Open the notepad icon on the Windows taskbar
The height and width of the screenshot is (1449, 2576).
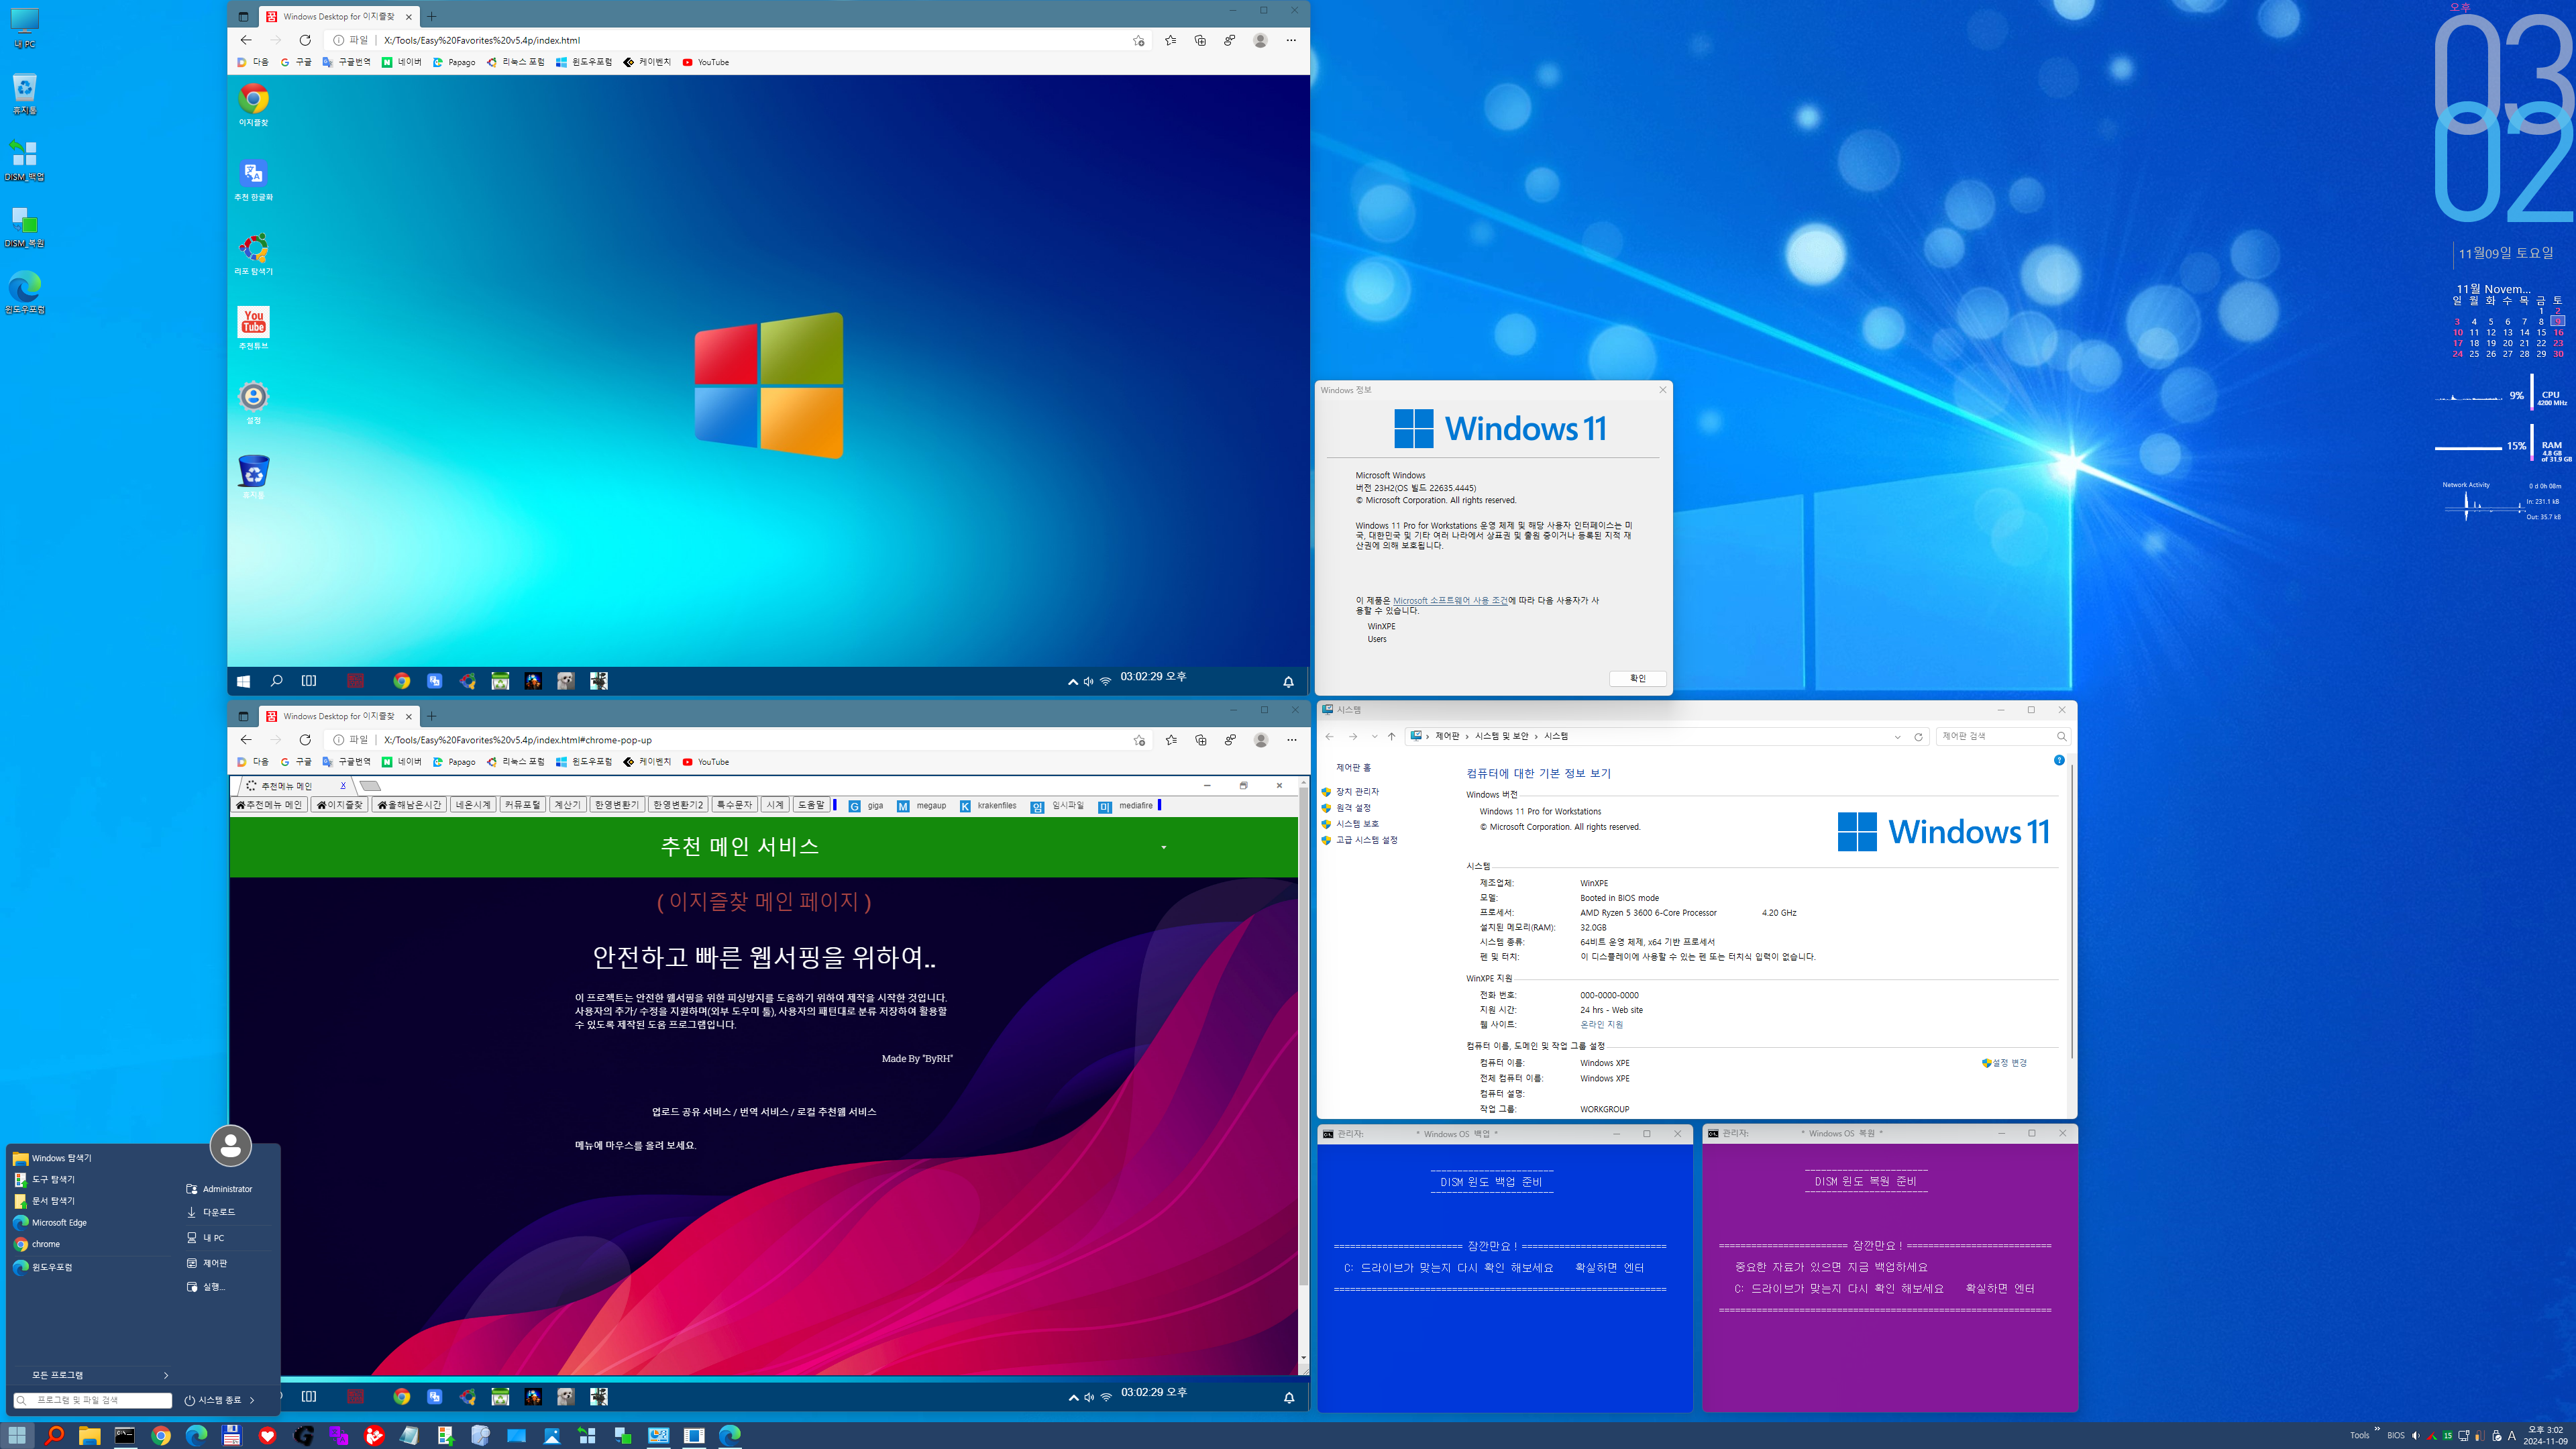[x=410, y=1436]
